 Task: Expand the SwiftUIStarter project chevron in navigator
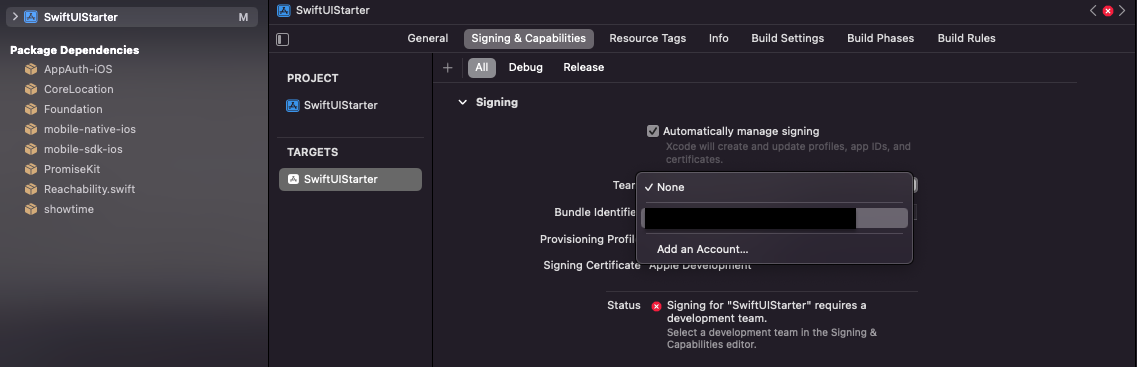pos(15,17)
